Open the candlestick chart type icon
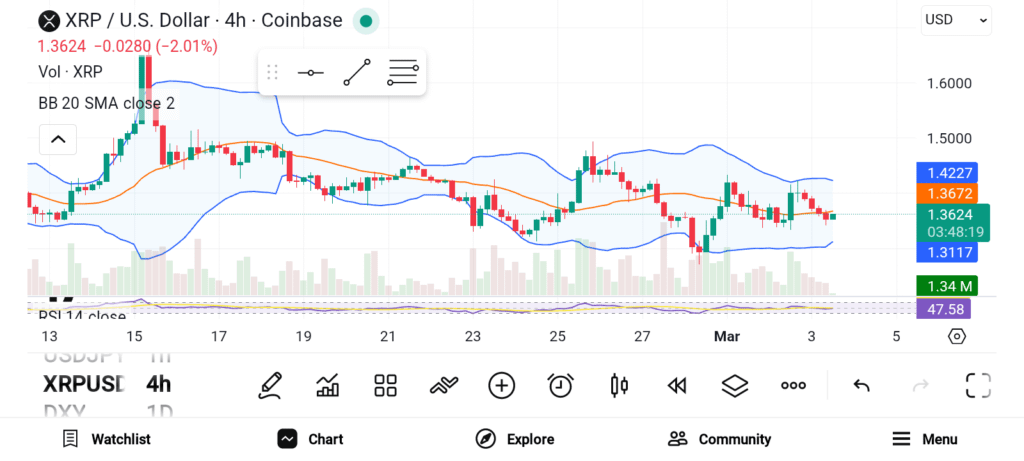 (619, 385)
